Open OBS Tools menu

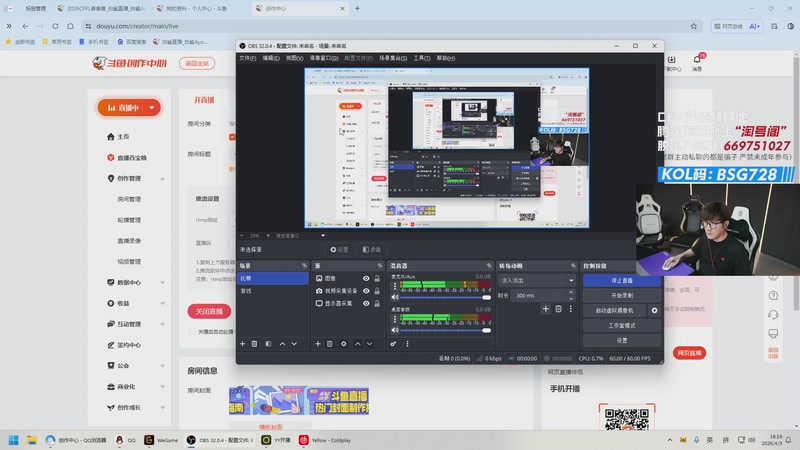421,58
